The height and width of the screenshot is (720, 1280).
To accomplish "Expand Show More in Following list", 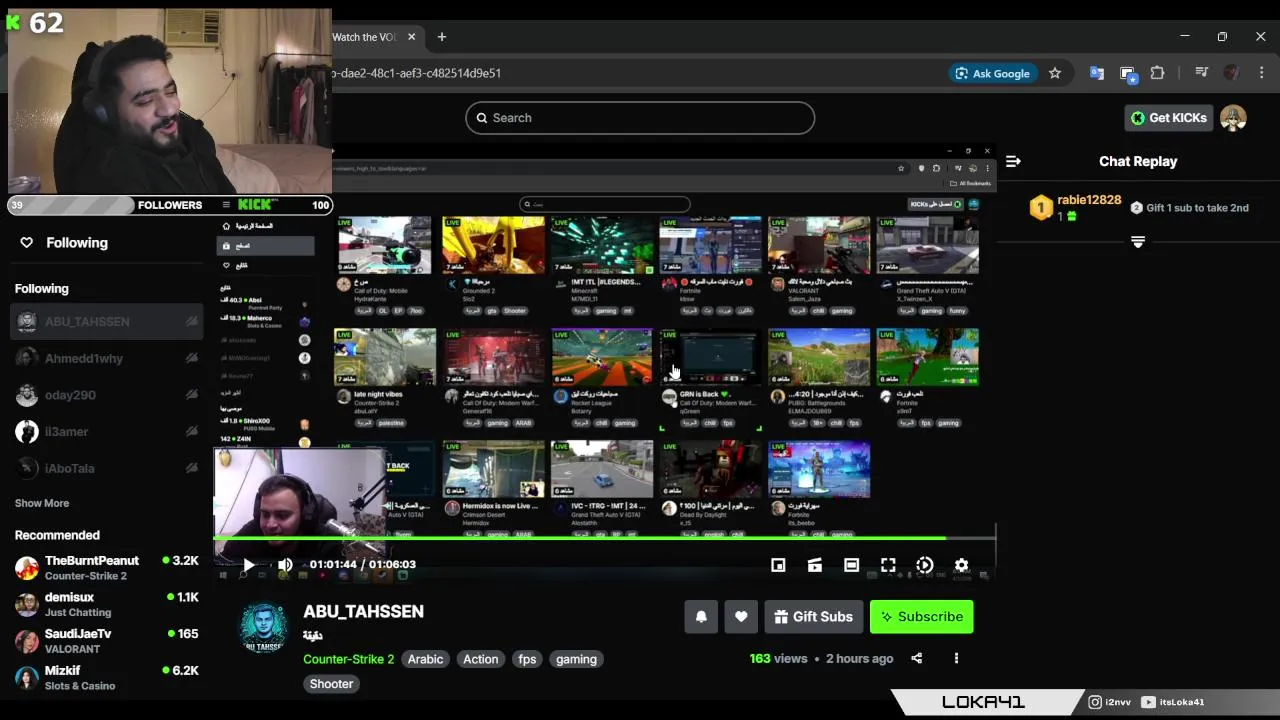I will pyautogui.click(x=42, y=503).
